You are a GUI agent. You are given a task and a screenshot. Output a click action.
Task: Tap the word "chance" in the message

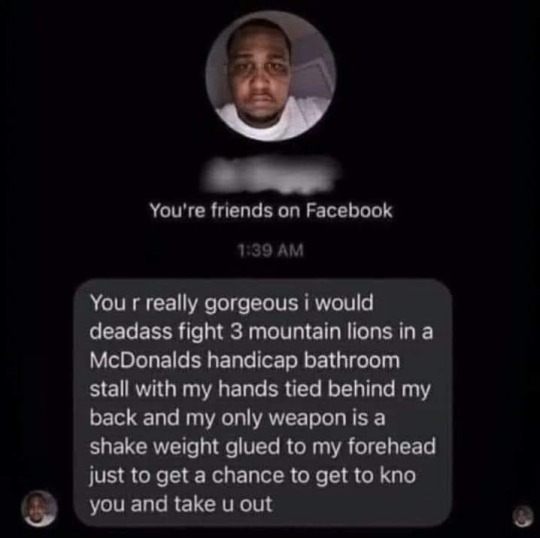pyautogui.click(x=248, y=475)
